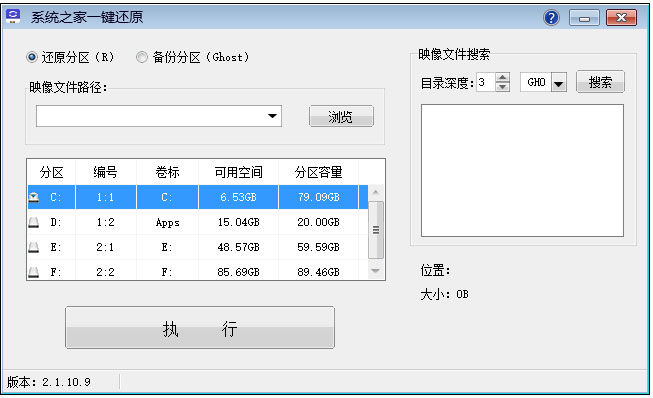653x398 pixels.
Task: Close the 系统之家一键还原 window
Action: click(x=621, y=18)
